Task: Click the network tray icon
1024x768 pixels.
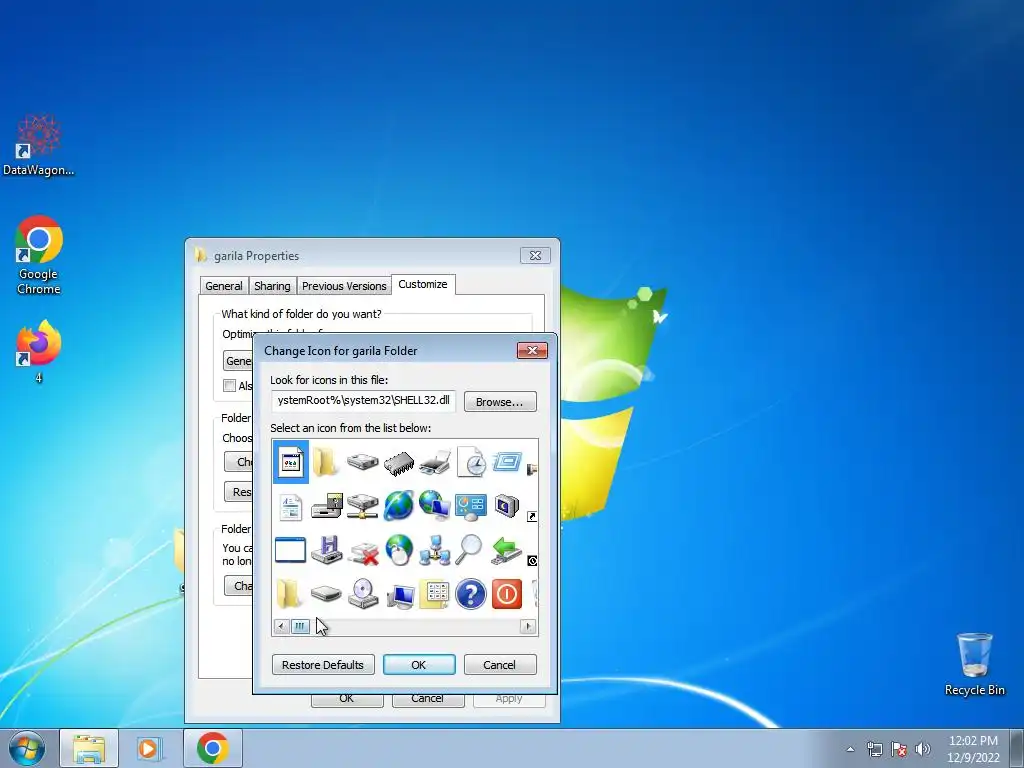Action: point(874,749)
